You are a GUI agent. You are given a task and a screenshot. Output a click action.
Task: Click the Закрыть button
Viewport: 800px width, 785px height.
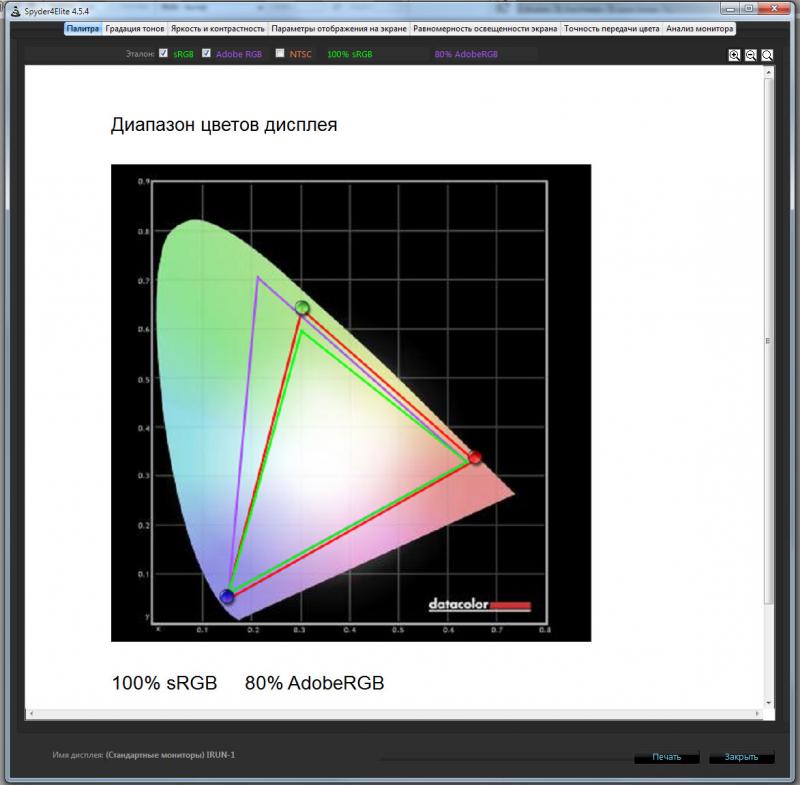pyautogui.click(x=741, y=757)
